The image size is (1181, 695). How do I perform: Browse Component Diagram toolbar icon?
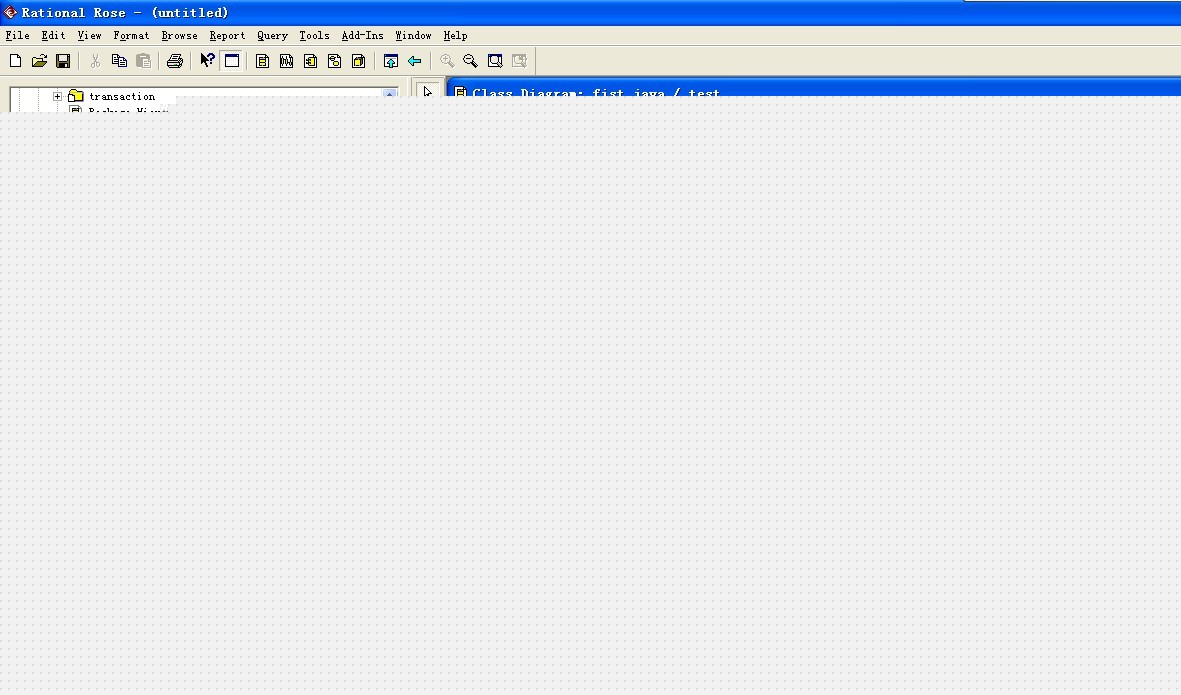tap(310, 61)
